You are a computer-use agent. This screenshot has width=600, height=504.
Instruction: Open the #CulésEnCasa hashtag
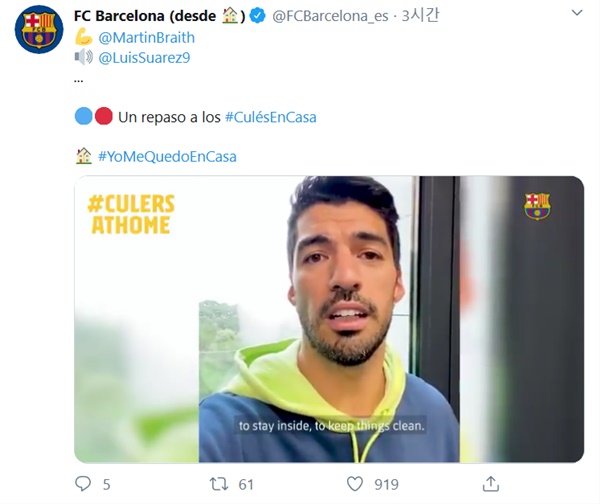click(271, 117)
